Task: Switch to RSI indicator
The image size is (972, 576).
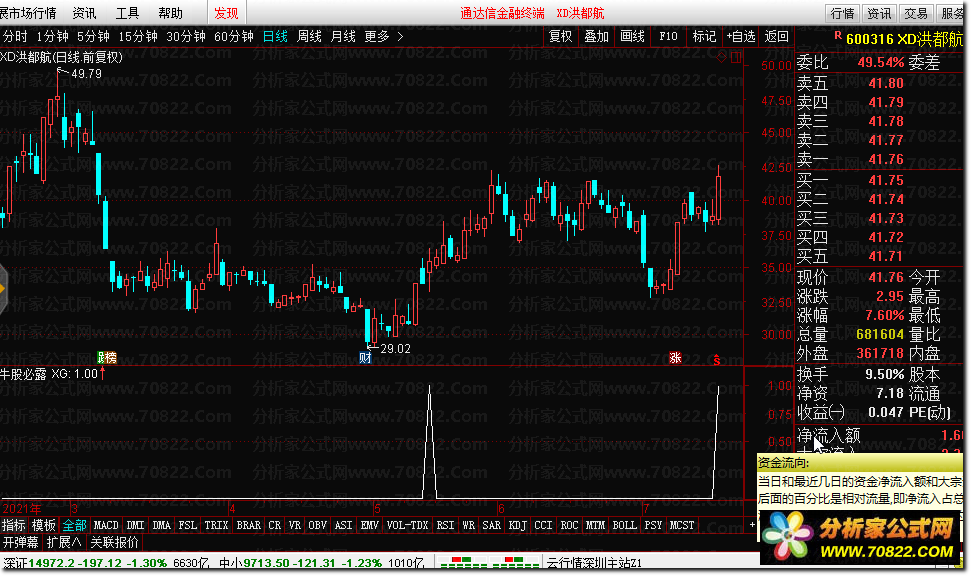Action: (445, 525)
